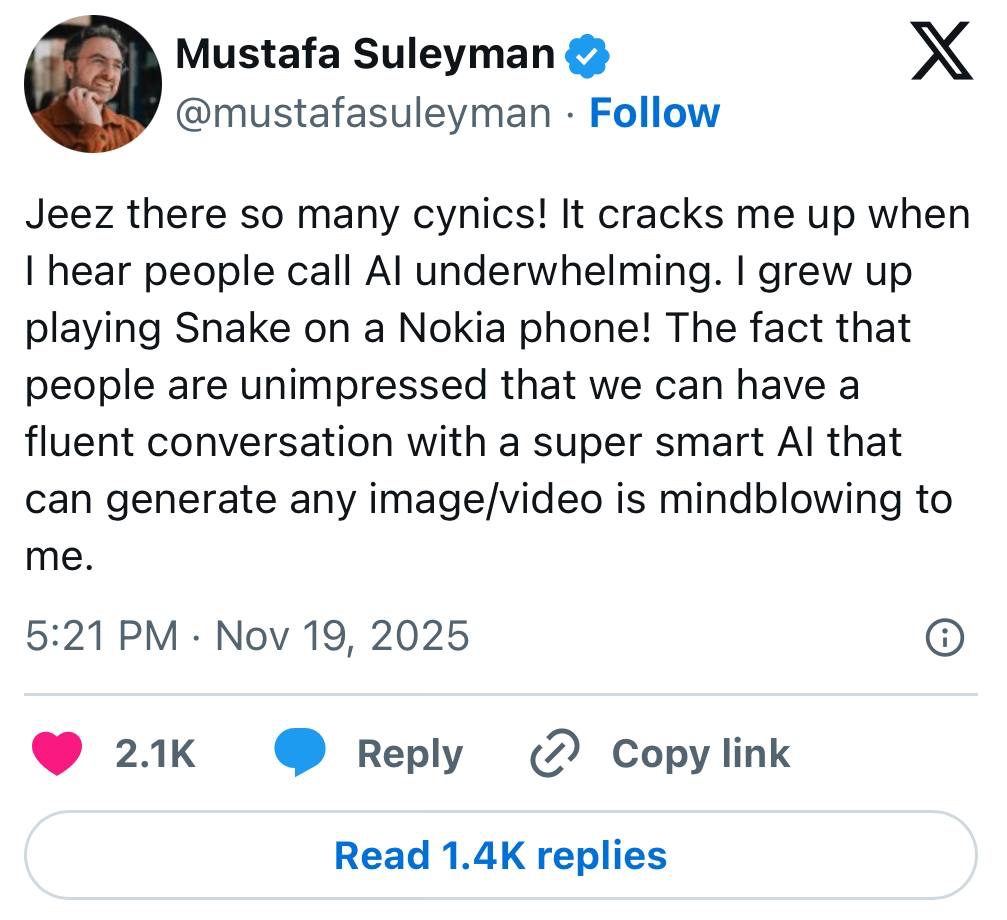The image size is (1007, 920).
Task: Follow Mustafa Suleyman
Action: (x=654, y=113)
